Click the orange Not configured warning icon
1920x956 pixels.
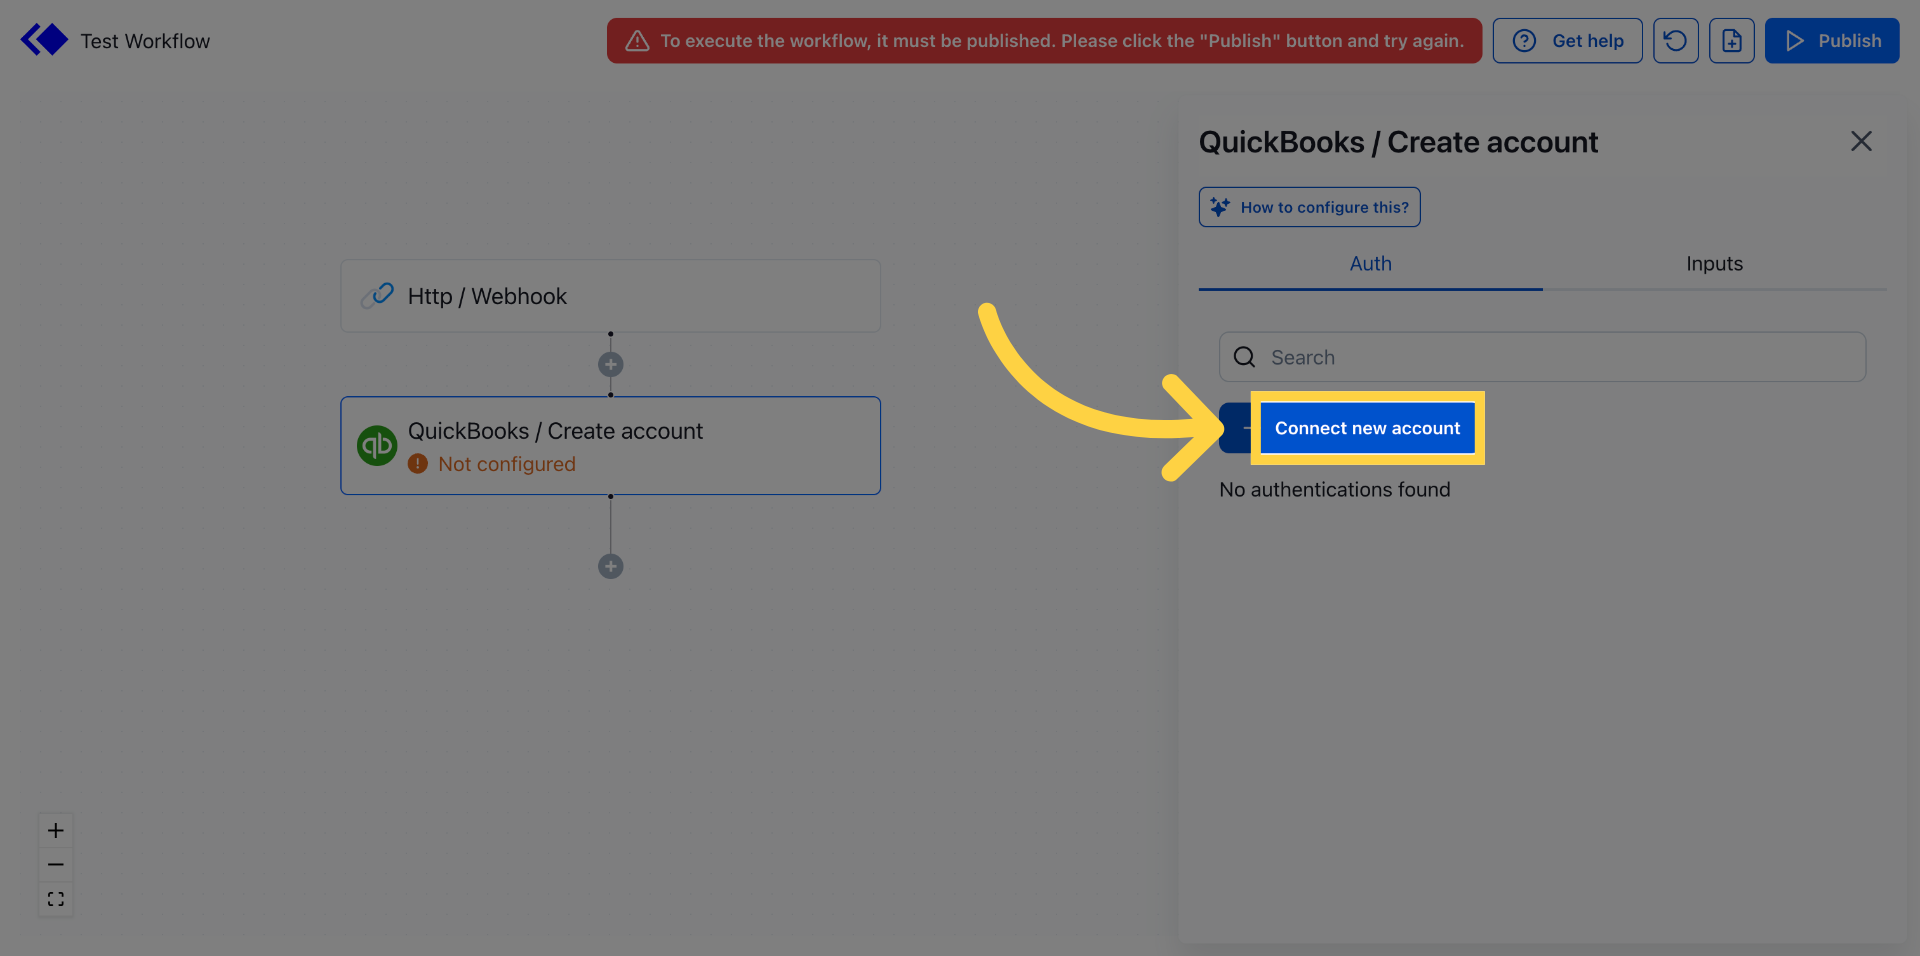pos(419,464)
